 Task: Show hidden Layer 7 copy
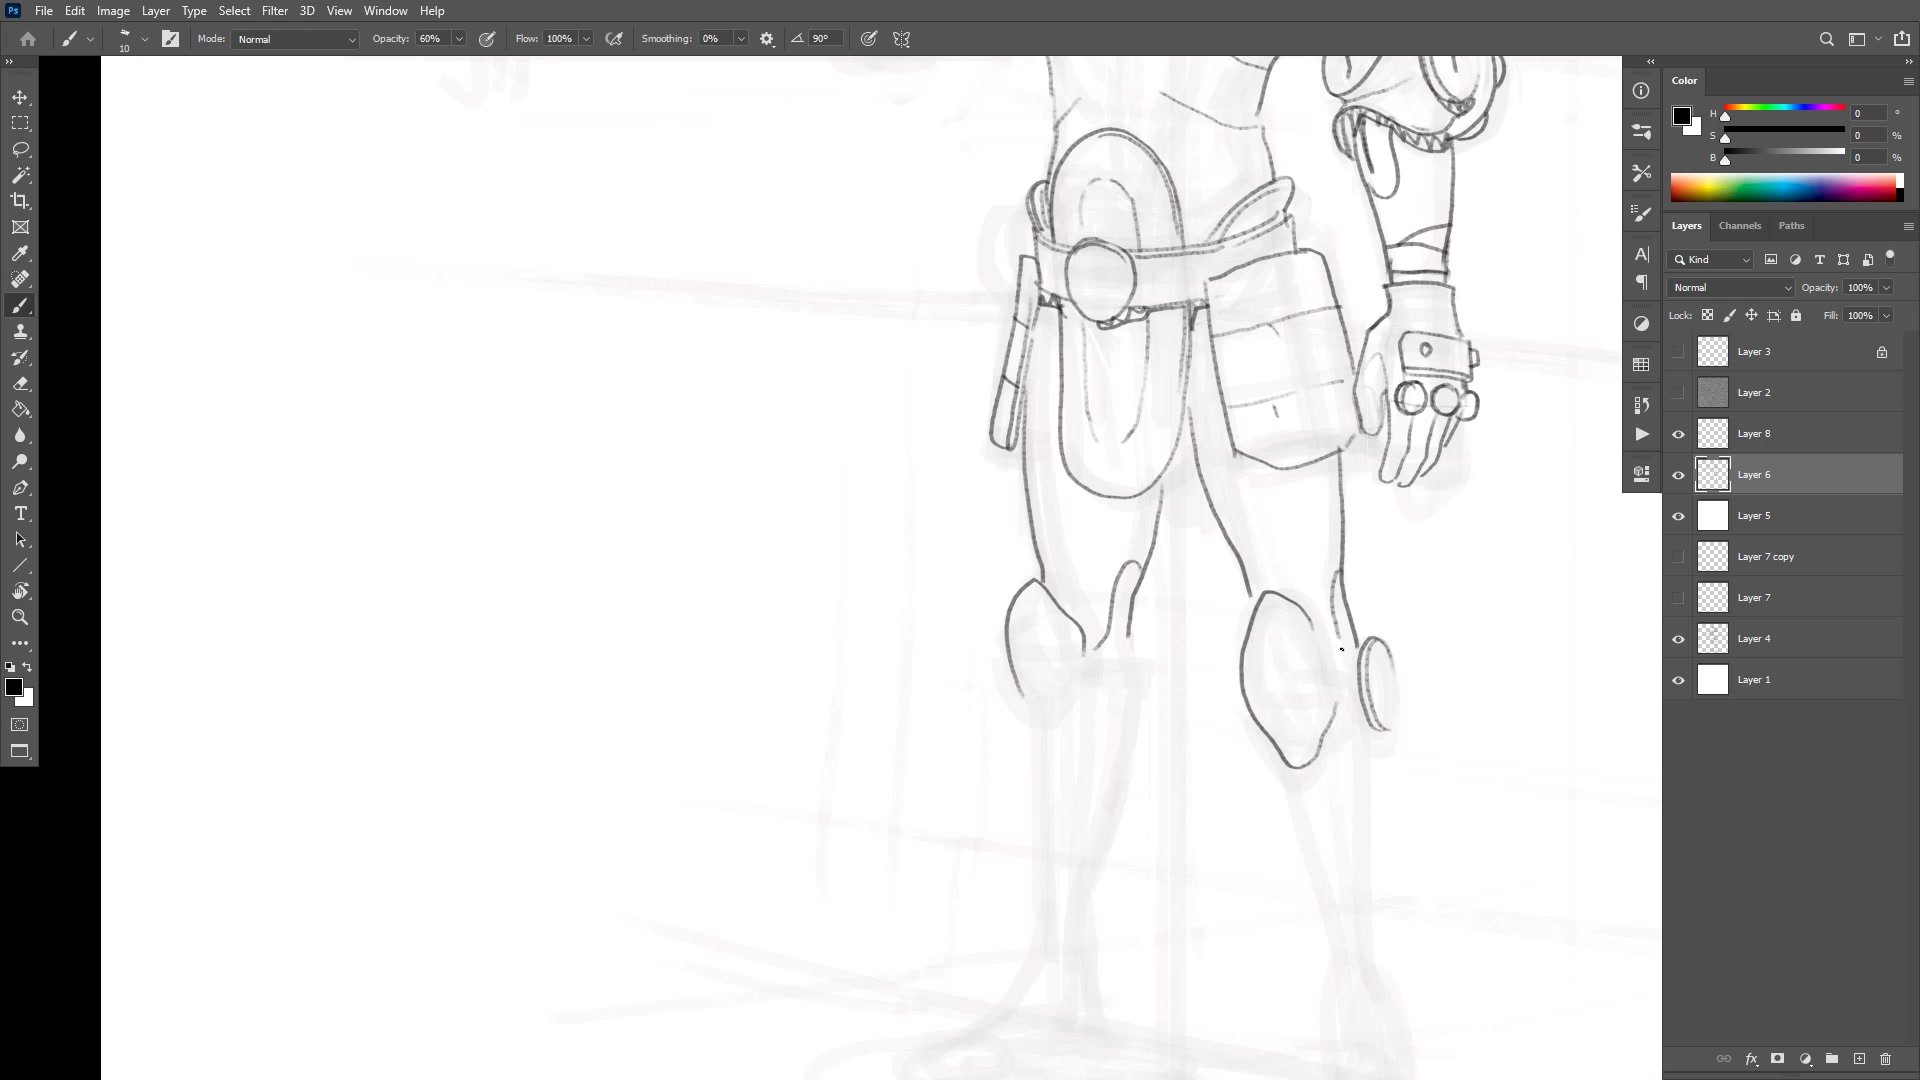point(1678,557)
